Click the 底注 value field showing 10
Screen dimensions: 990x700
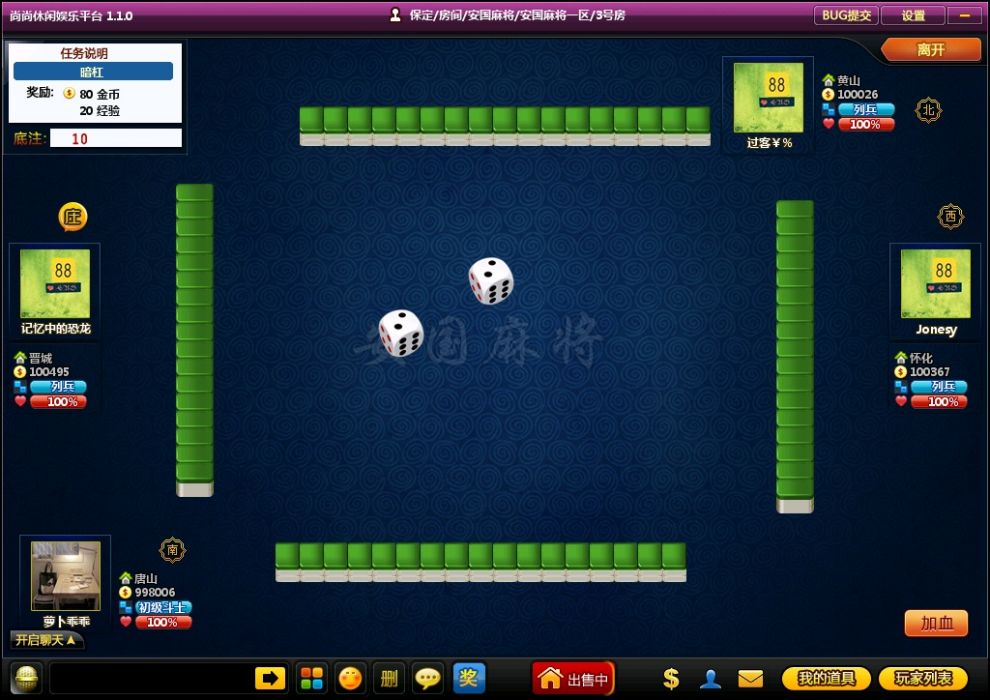coord(116,138)
